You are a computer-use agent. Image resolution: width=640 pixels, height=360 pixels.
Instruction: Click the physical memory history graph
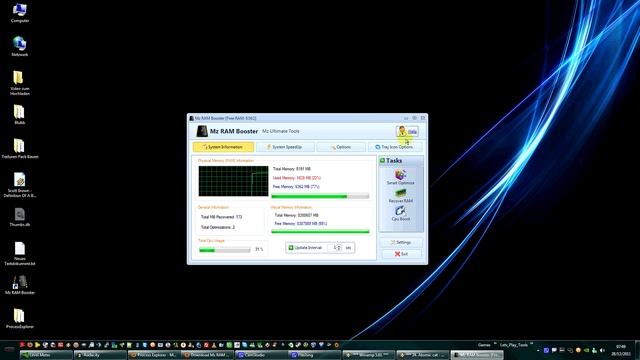(x=233, y=181)
